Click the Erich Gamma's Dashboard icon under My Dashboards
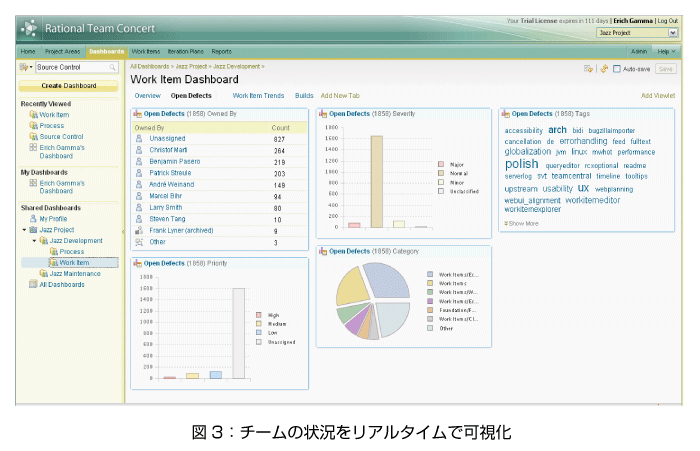The image size is (700, 451). coord(33,183)
